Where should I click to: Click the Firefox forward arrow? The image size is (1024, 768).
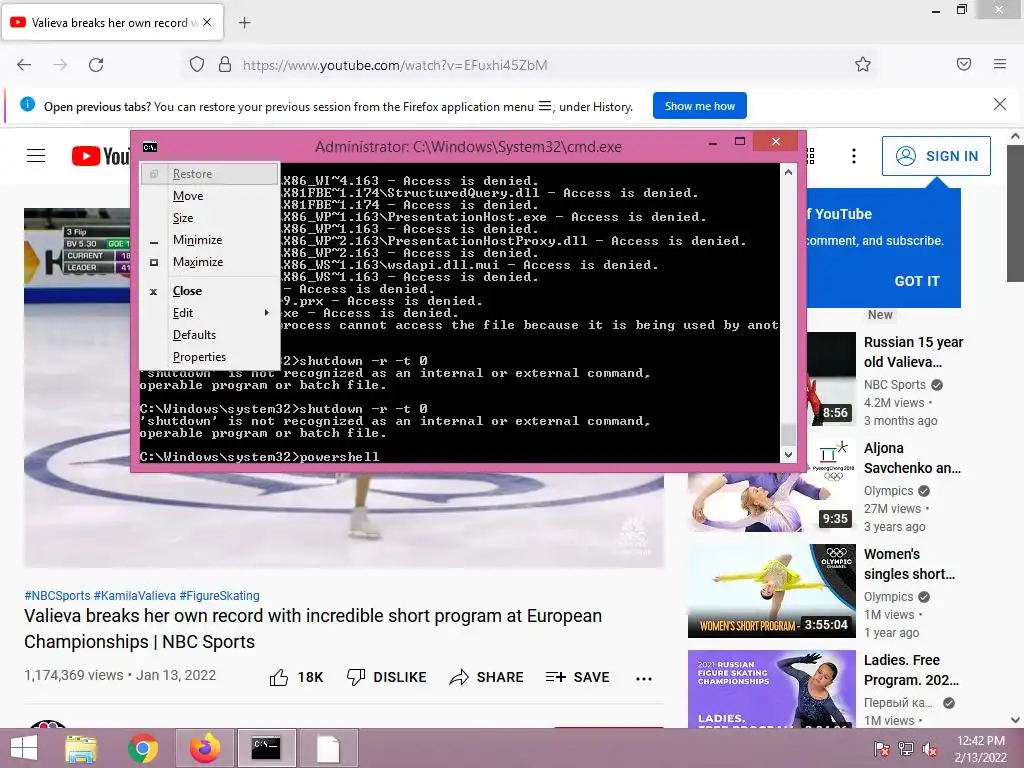pos(60,65)
